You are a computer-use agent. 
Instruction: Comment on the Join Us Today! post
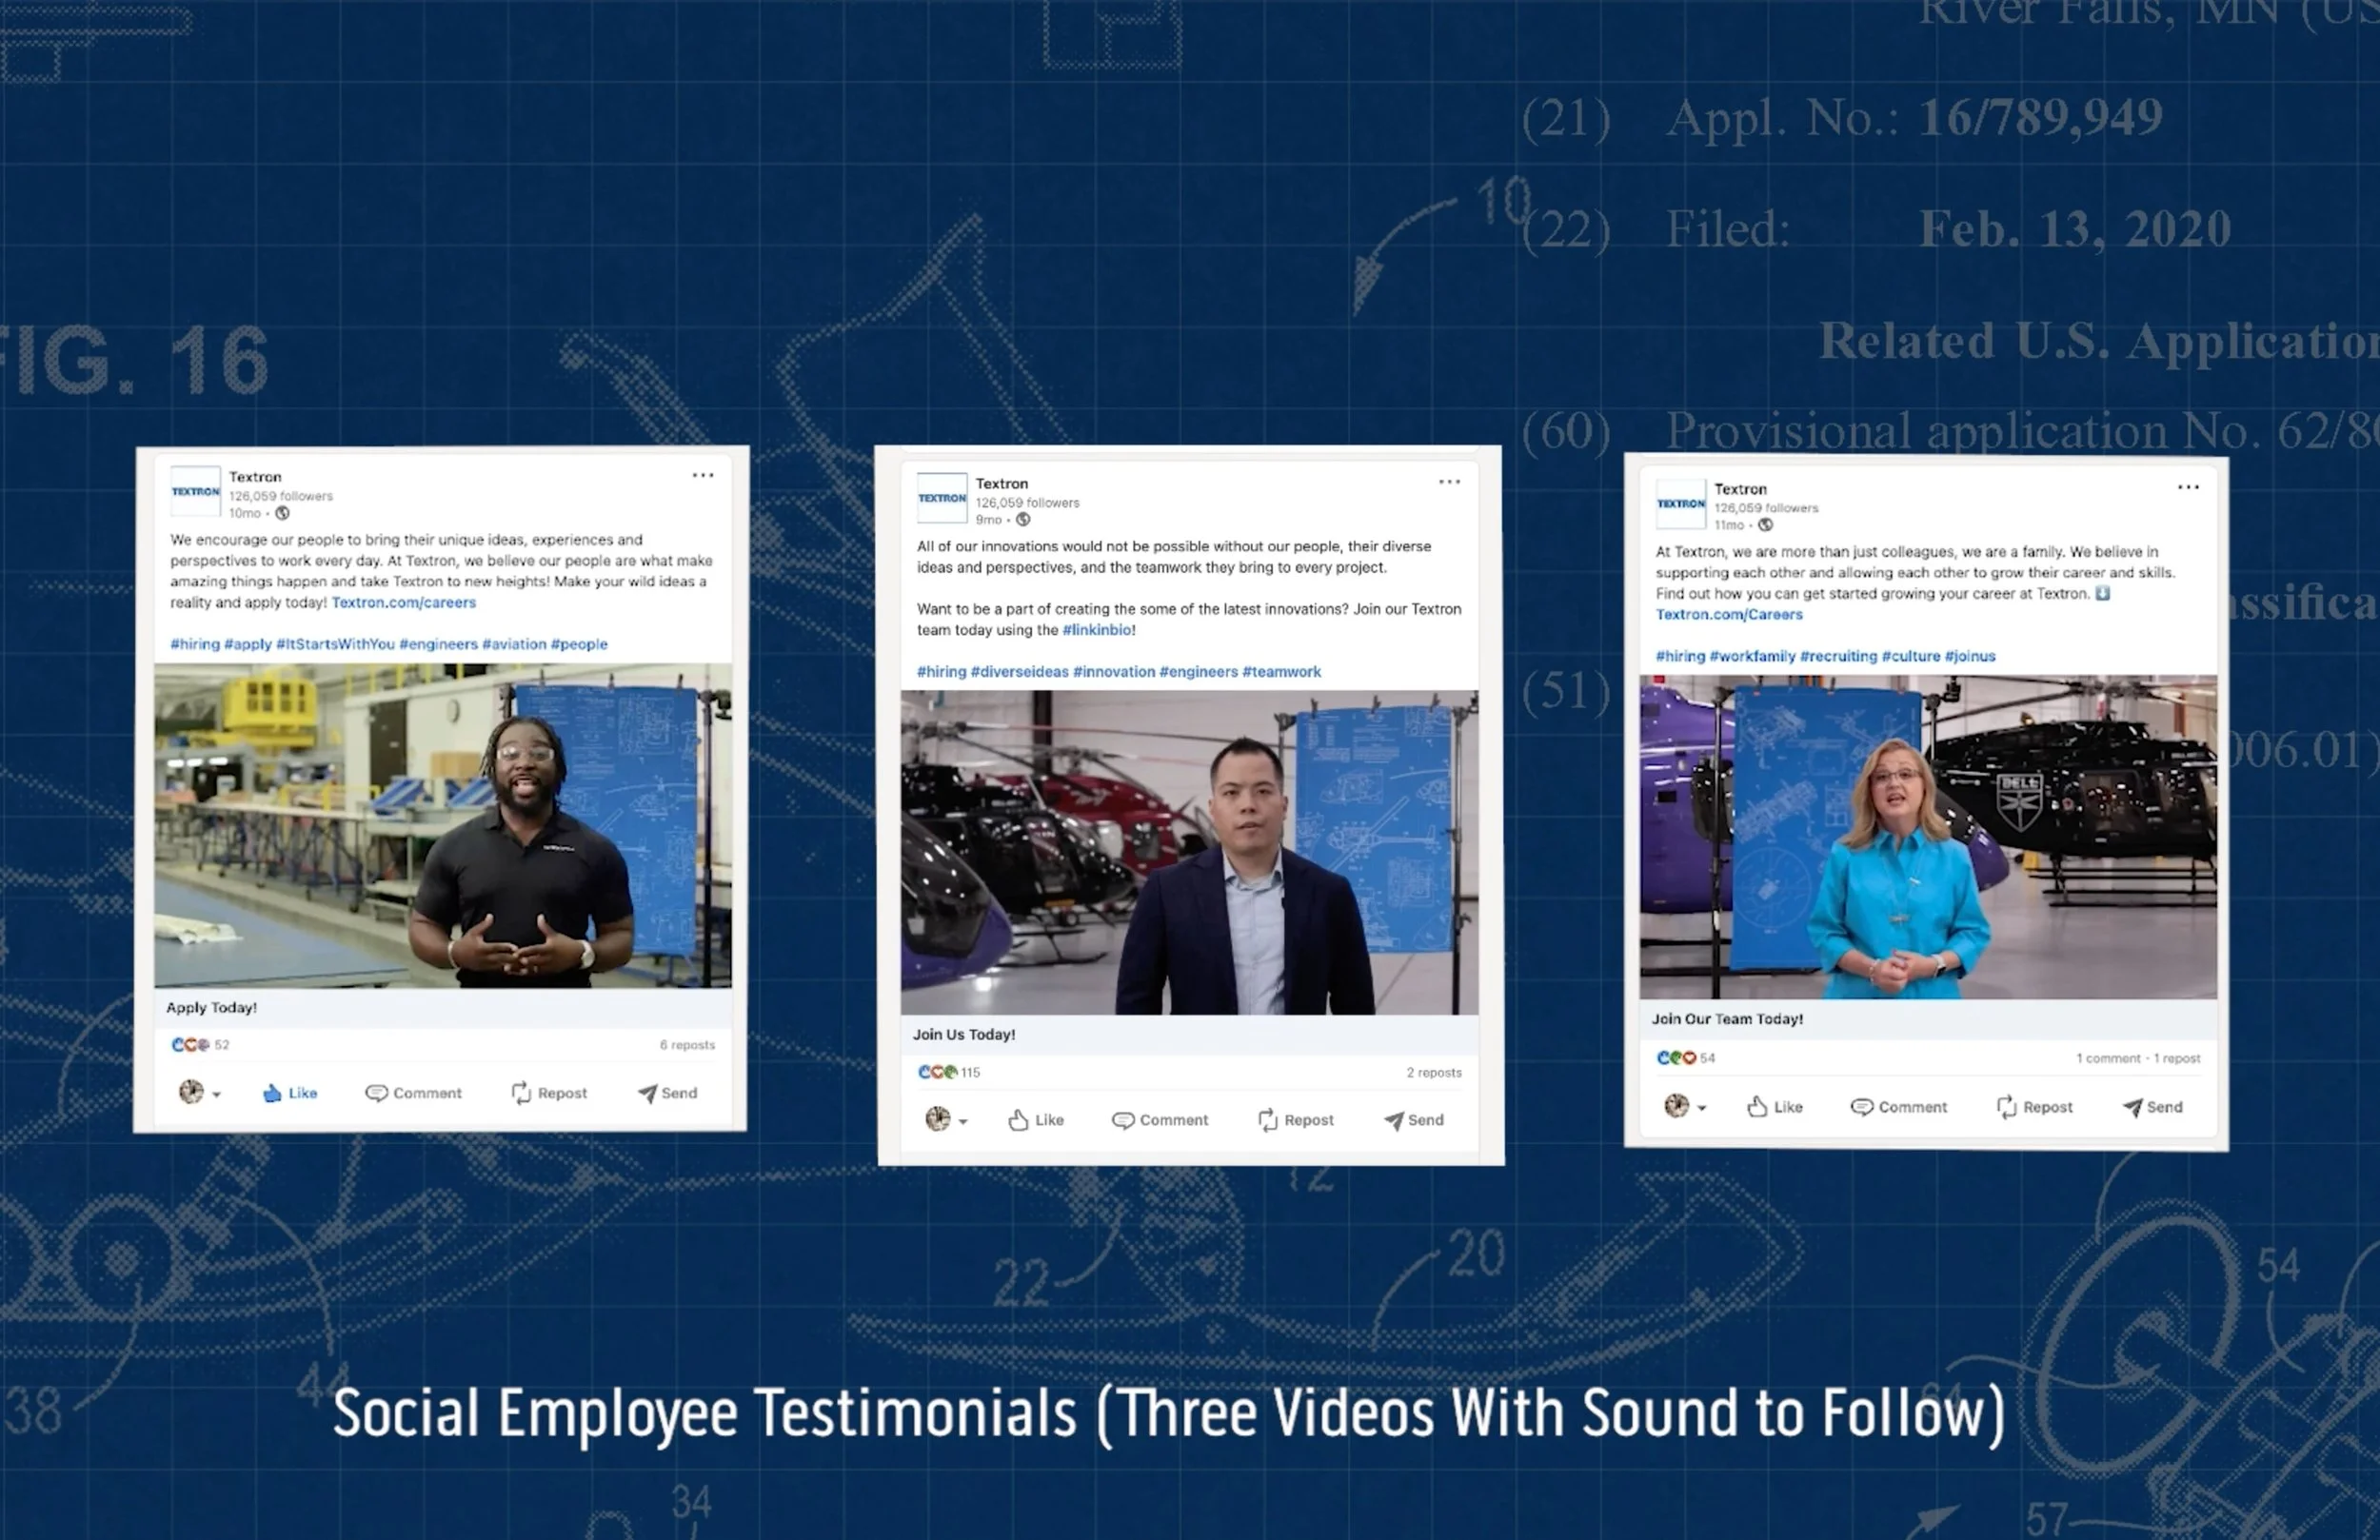click(x=1161, y=1120)
